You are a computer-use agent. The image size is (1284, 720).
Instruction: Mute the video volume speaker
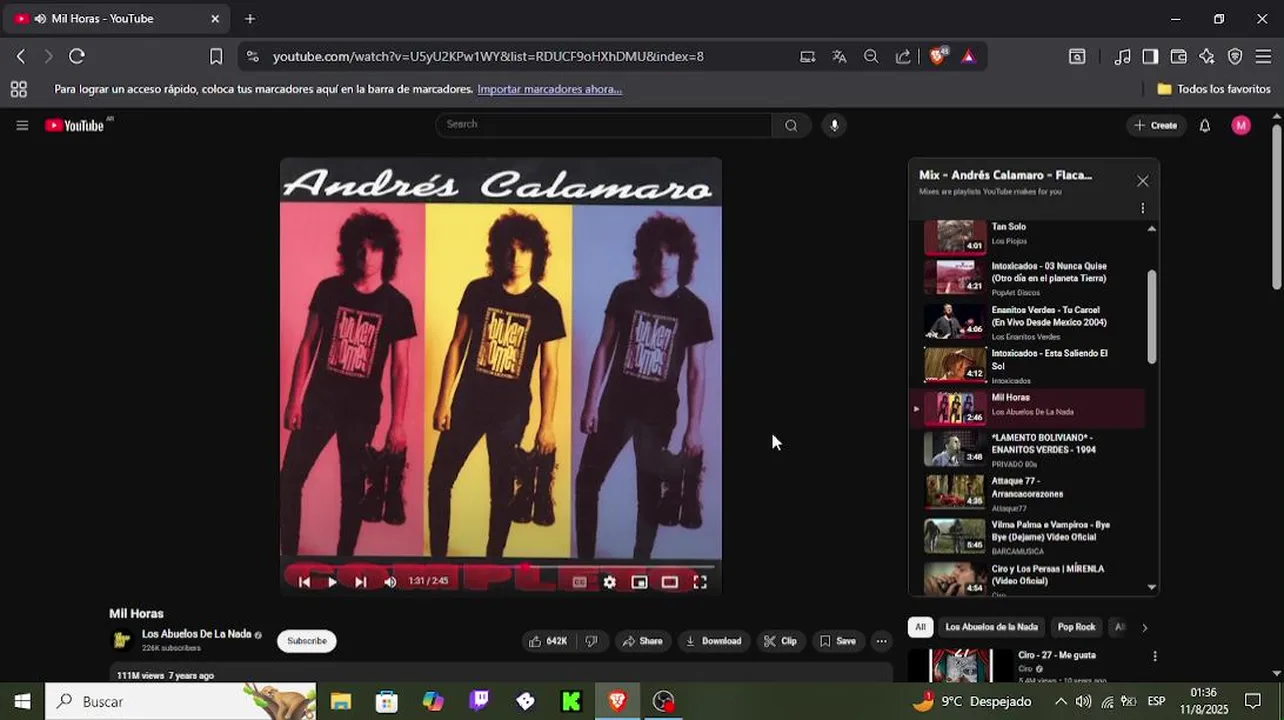point(390,582)
